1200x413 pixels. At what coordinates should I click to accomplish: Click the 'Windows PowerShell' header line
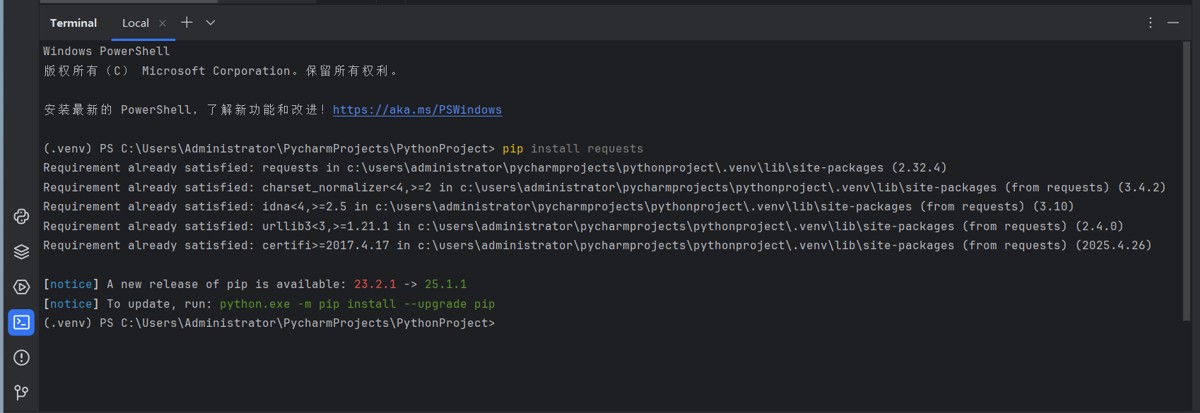[x=106, y=51]
